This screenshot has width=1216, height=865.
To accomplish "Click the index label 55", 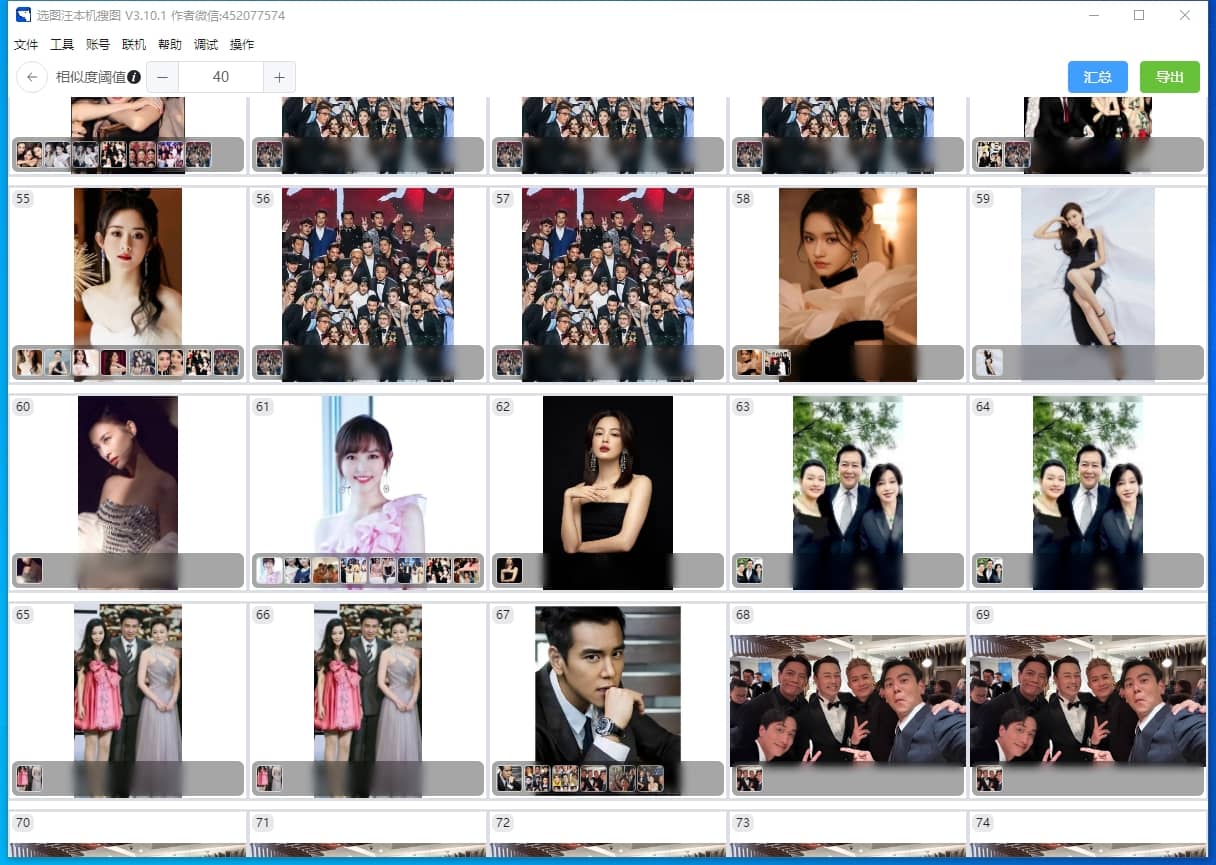I will tap(23, 199).
